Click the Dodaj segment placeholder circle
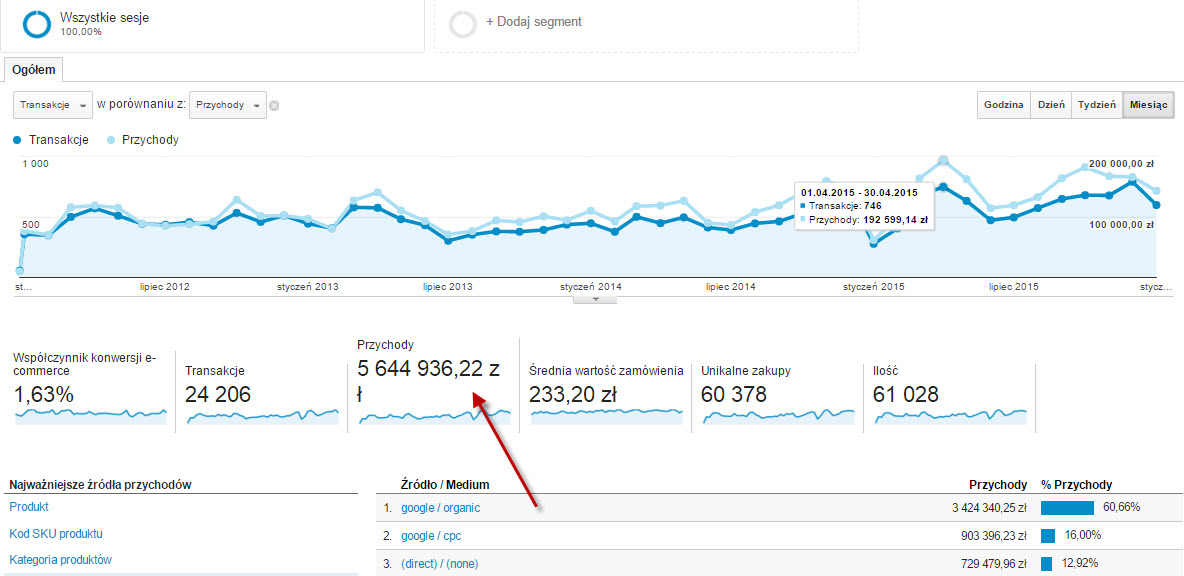 [x=463, y=24]
